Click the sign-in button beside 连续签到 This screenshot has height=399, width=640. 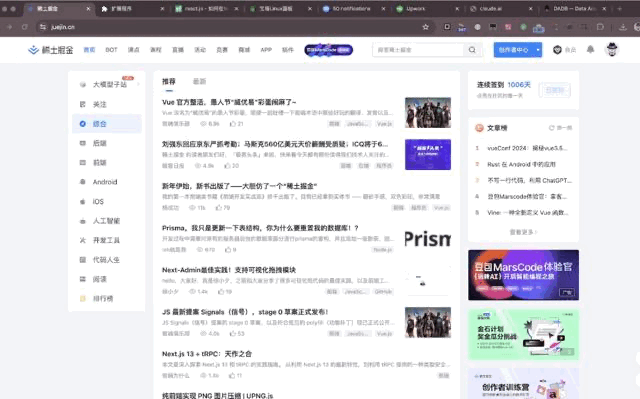pyautogui.click(x=554, y=90)
